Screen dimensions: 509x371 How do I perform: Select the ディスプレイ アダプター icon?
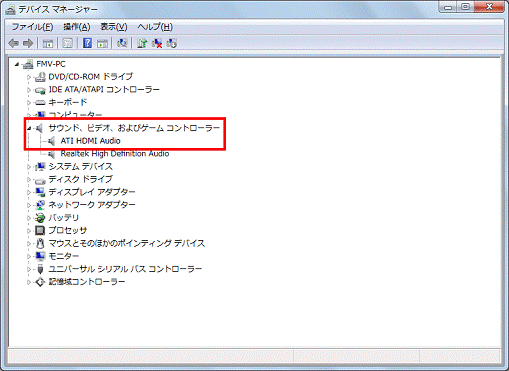tap(40, 192)
